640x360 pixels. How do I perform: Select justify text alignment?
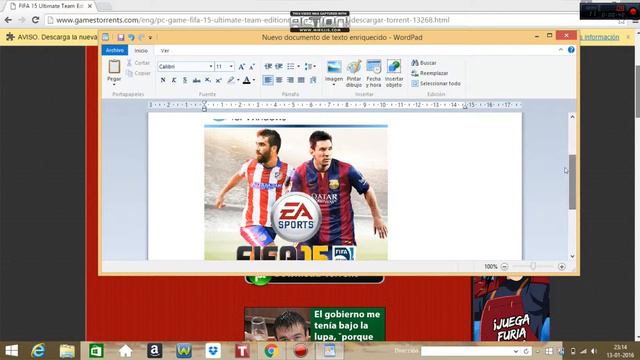[301, 80]
